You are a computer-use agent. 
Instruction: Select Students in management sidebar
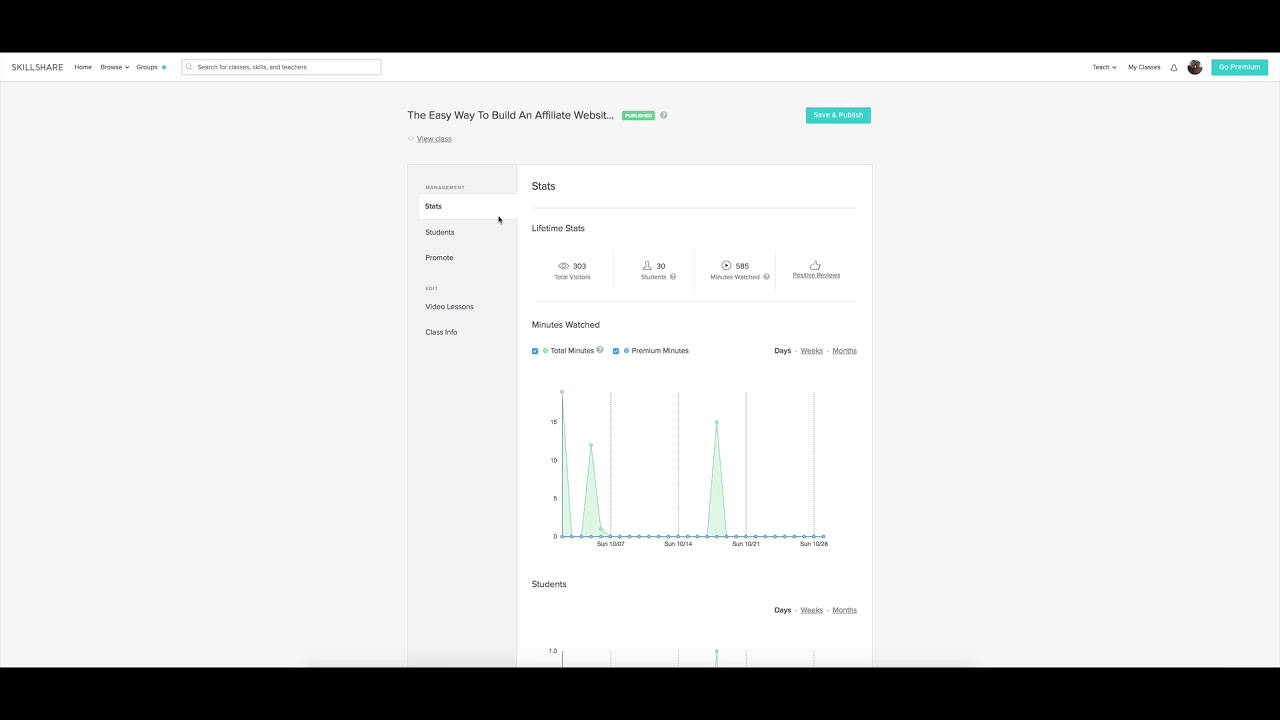tap(440, 232)
